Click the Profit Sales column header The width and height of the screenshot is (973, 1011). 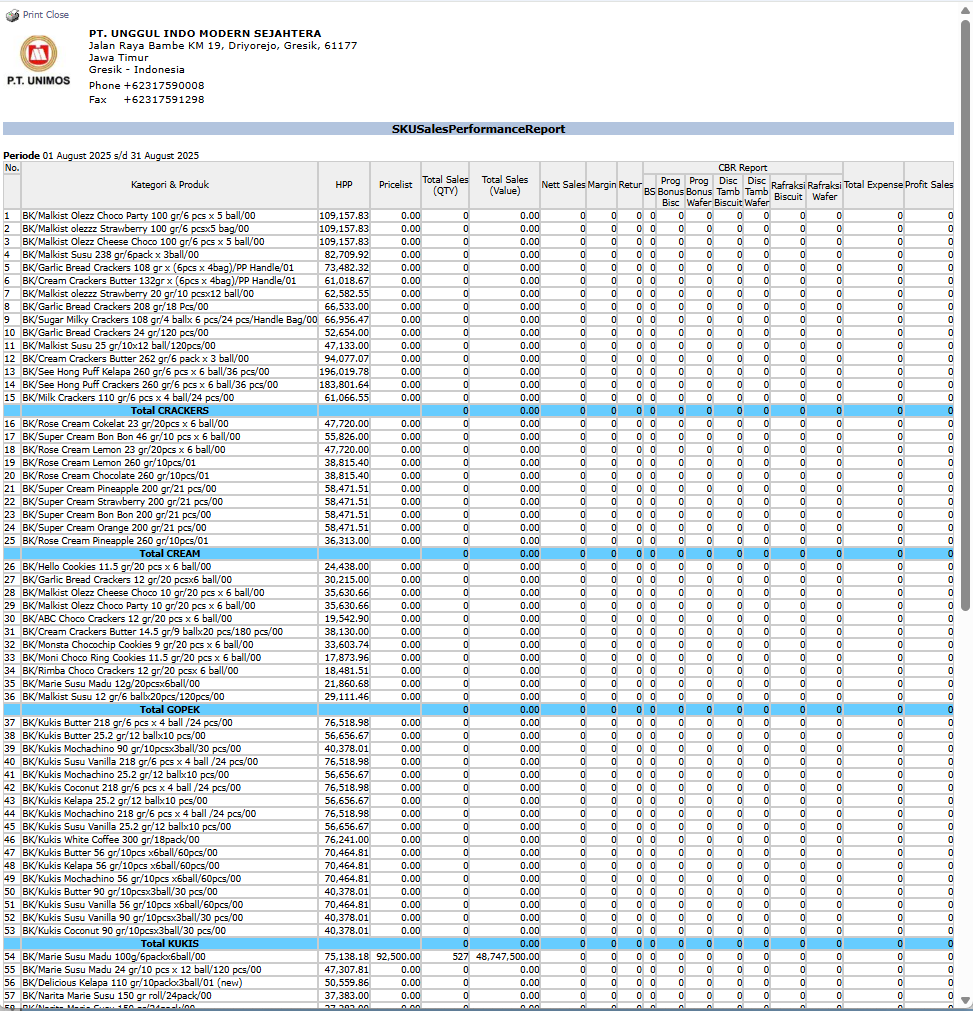click(x=929, y=185)
